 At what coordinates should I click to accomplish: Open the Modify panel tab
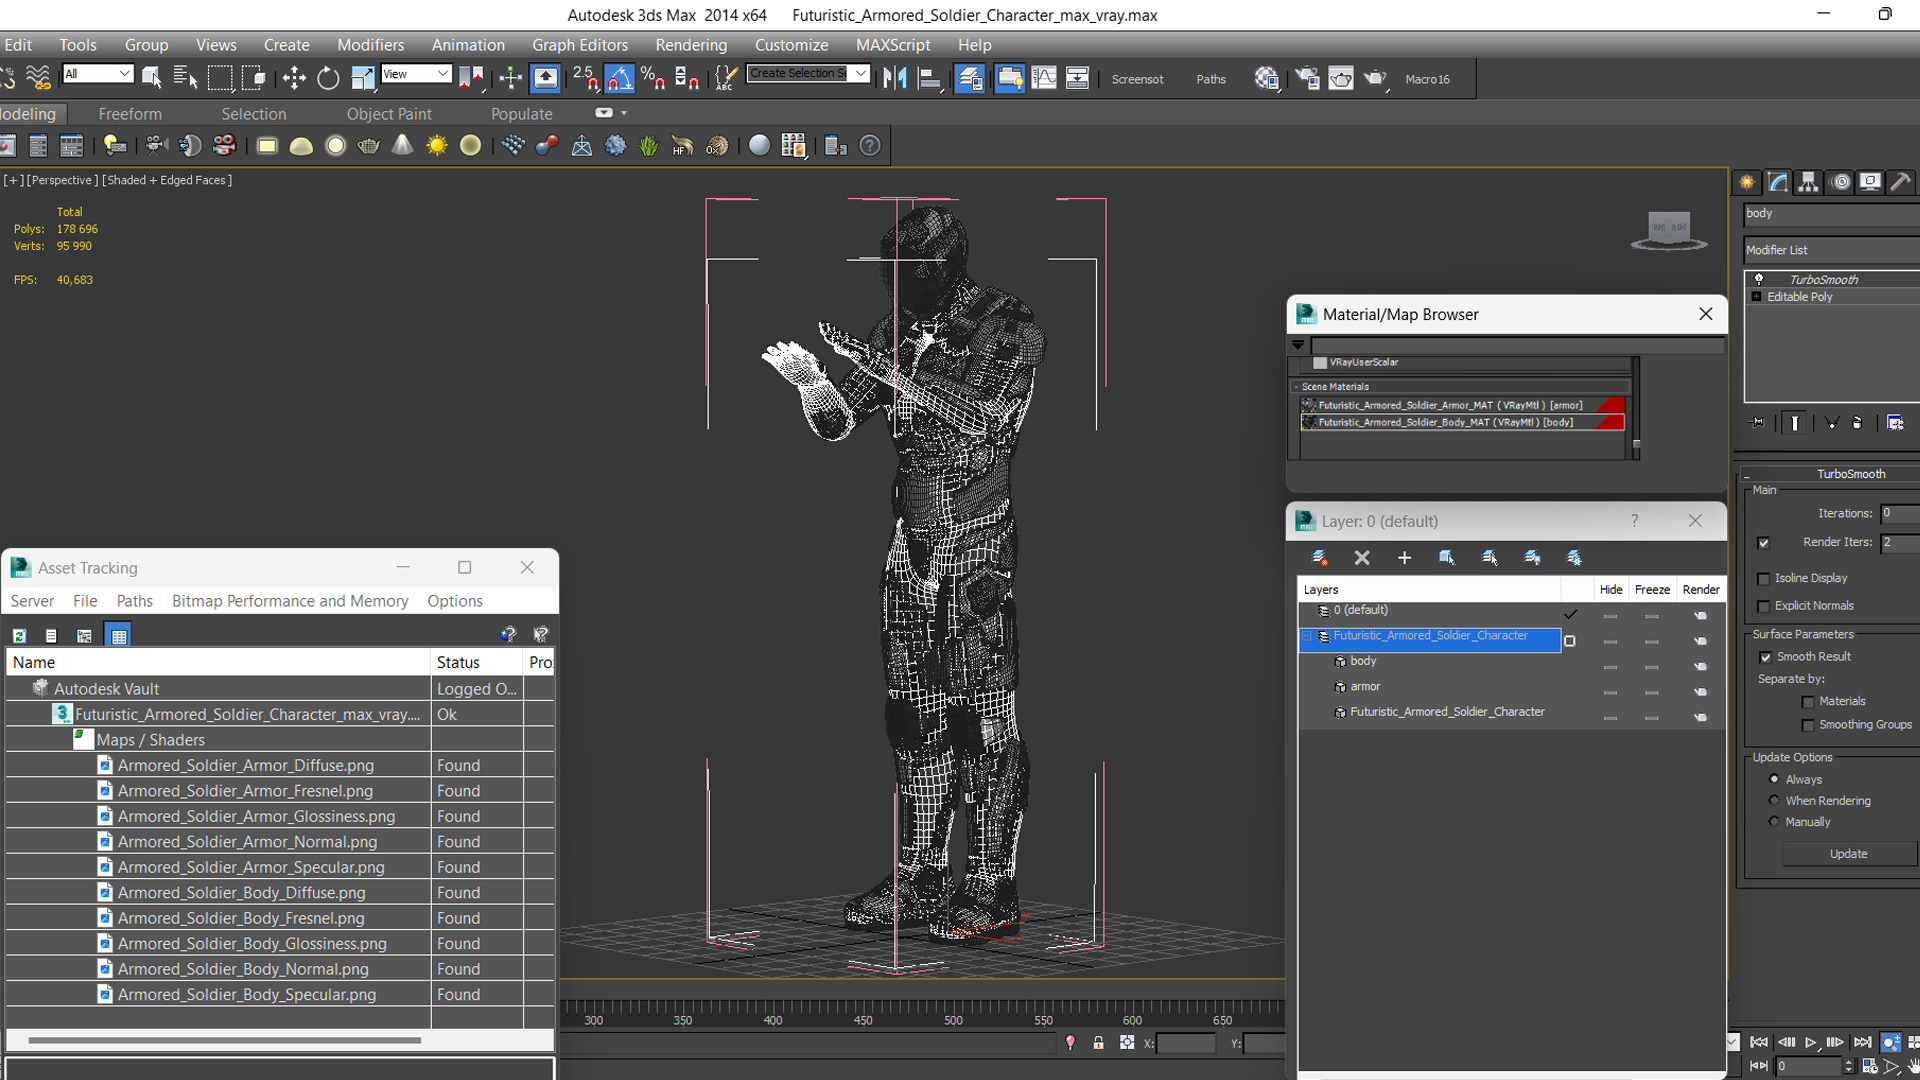tap(1778, 182)
